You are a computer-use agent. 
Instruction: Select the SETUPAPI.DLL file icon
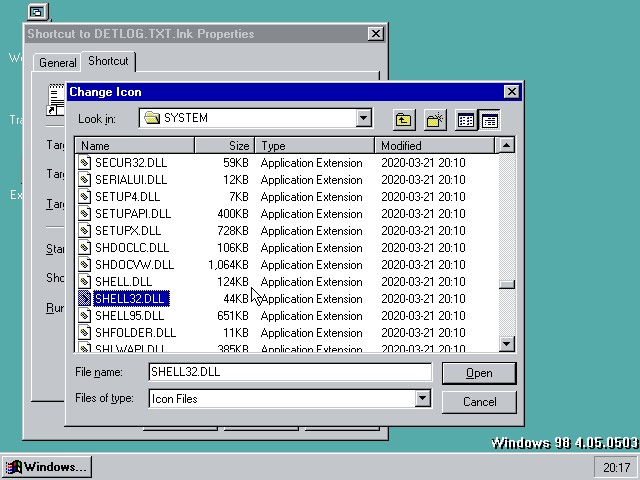click(x=86, y=214)
